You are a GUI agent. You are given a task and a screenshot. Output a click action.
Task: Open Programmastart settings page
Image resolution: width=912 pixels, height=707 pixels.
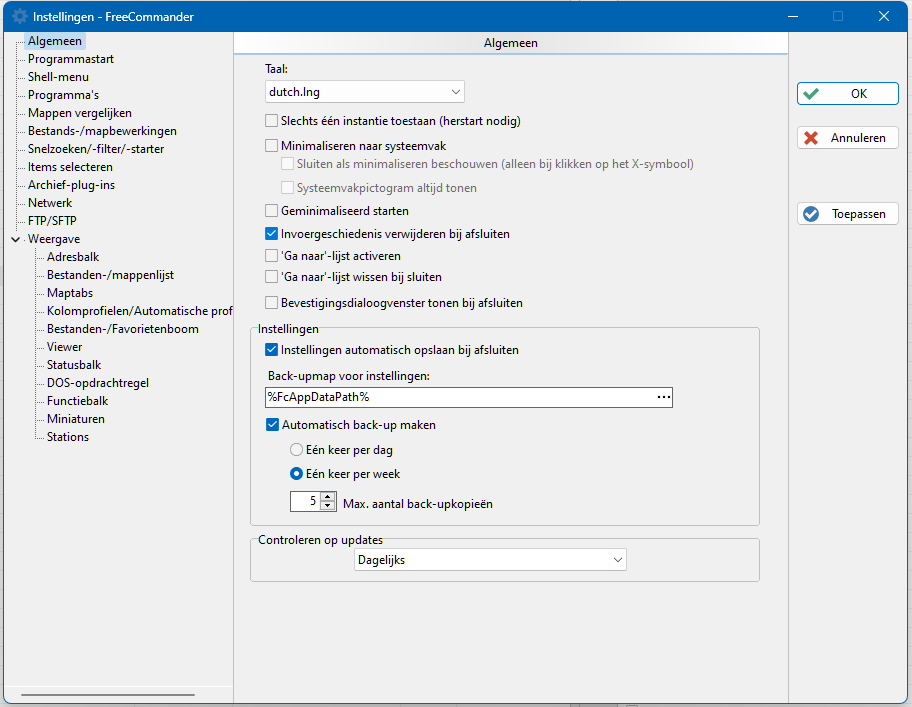point(70,59)
